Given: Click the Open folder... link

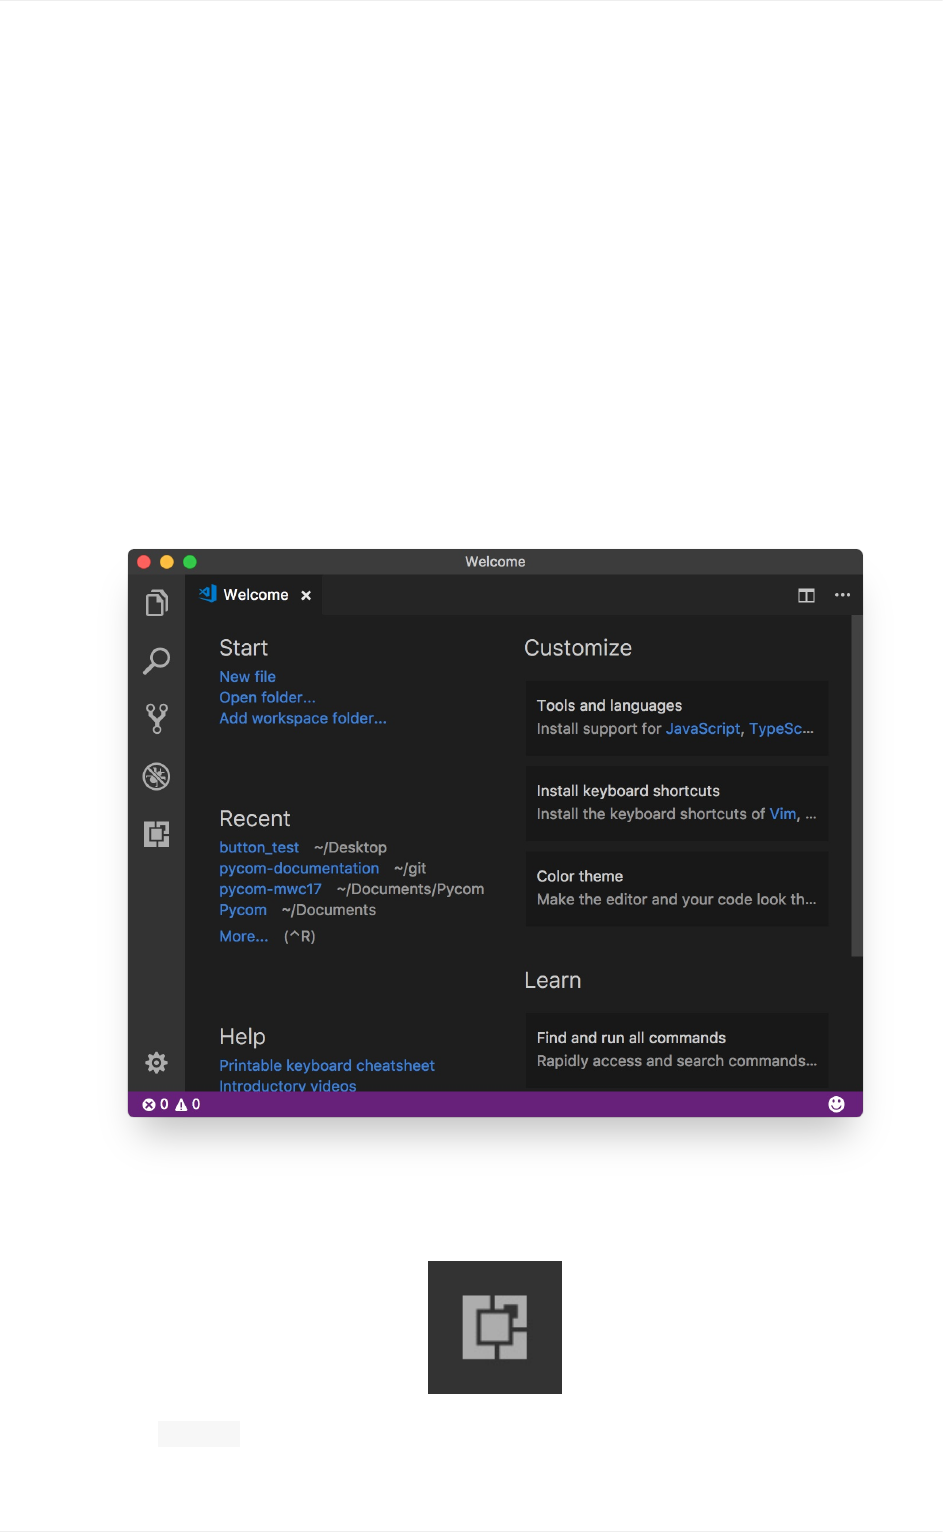Looking at the screenshot, I should click(x=268, y=697).
